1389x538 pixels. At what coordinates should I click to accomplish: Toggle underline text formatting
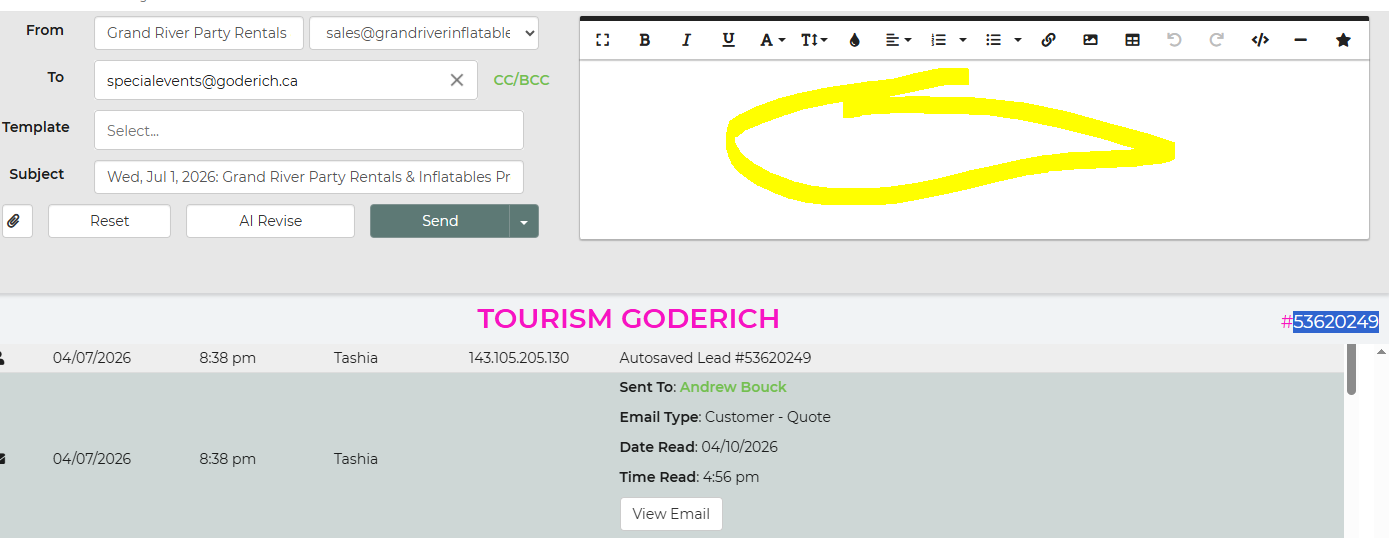tap(728, 40)
